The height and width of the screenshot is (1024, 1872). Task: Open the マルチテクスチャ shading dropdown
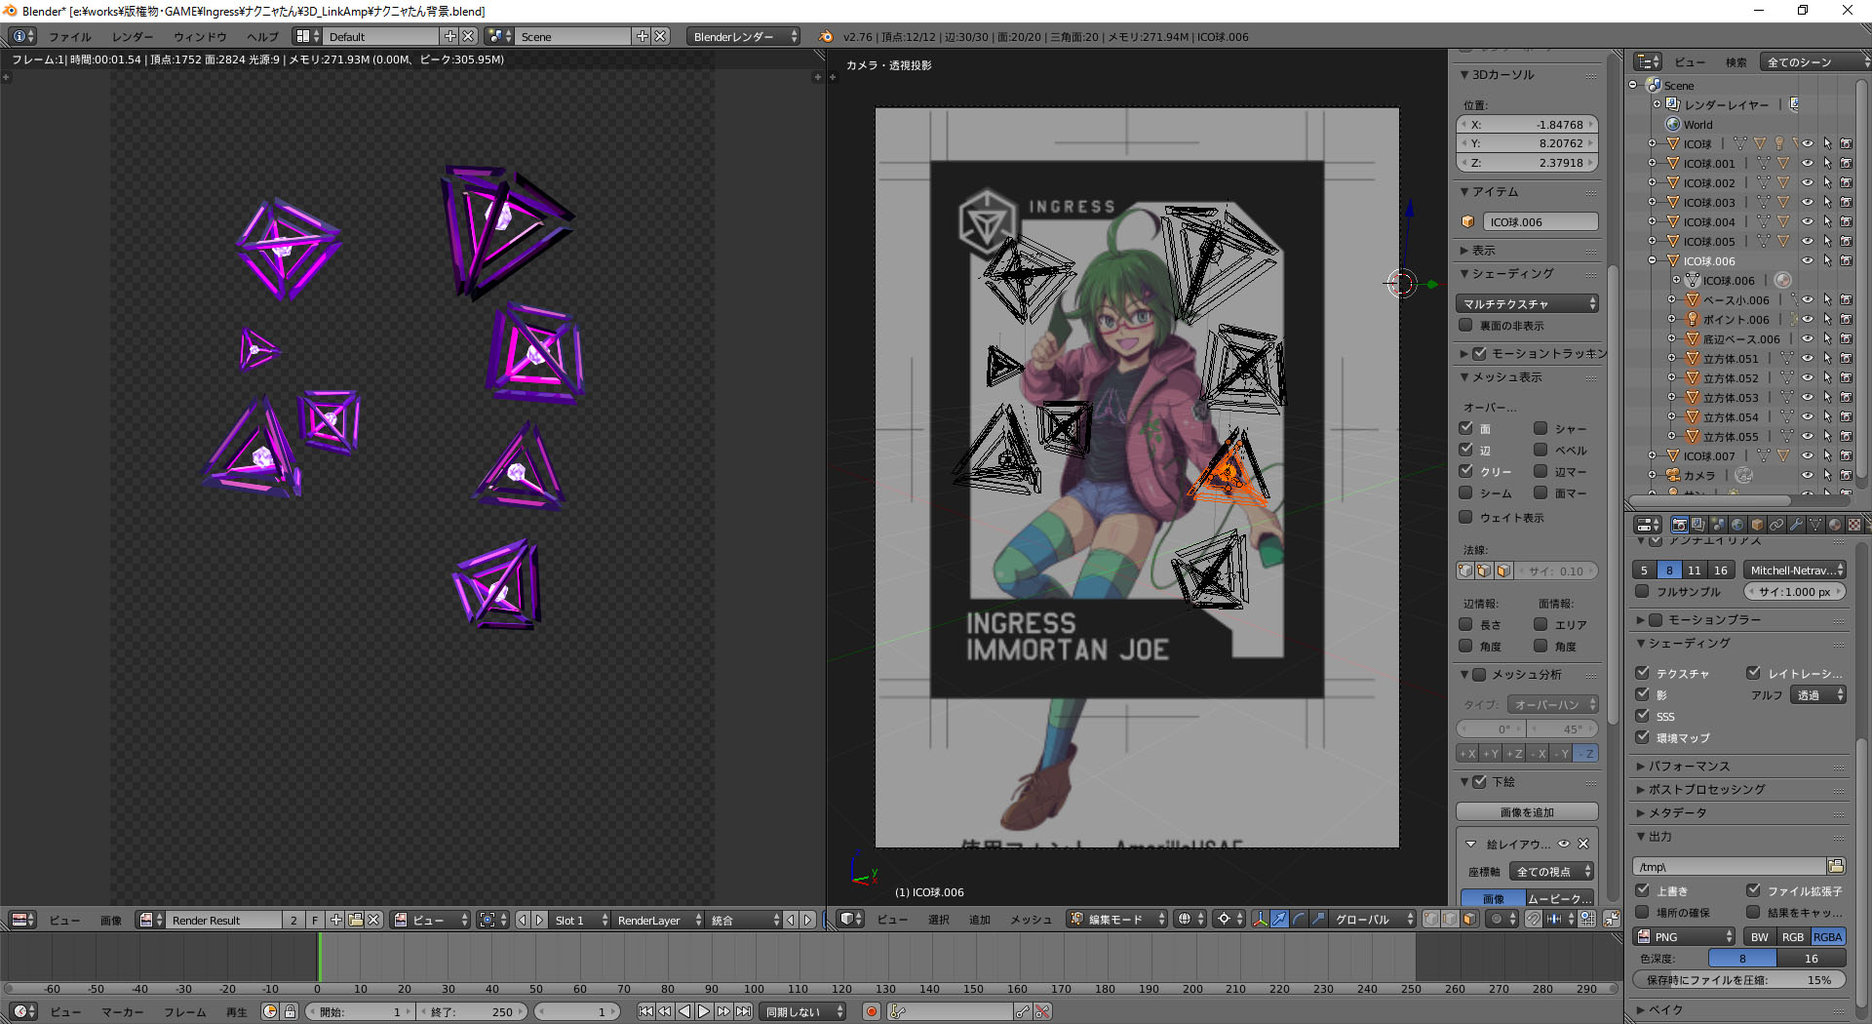[x=1527, y=303]
